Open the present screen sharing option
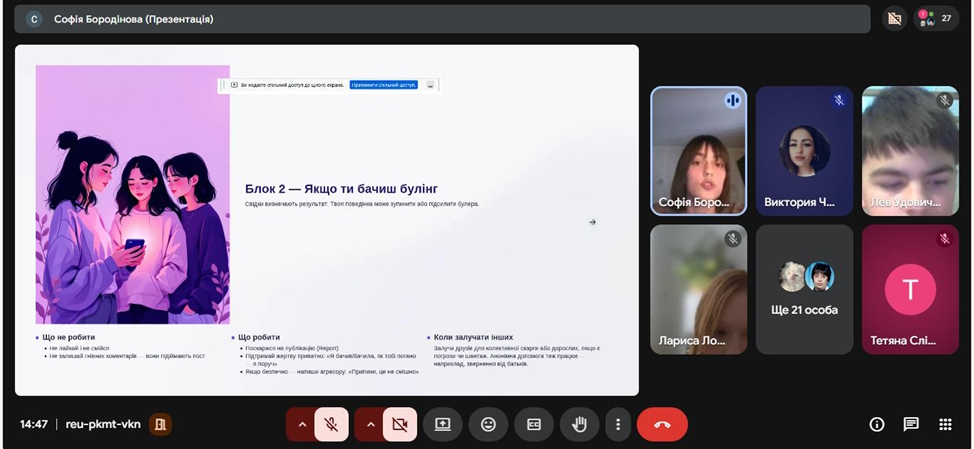The height and width of the screenshot is (449, 974). (x=442, y=424)
